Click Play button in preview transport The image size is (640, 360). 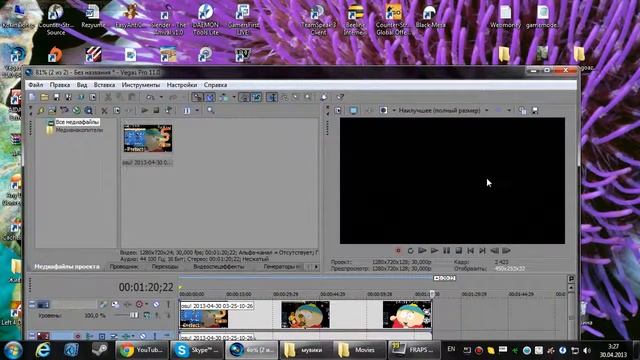pos(434,251)
